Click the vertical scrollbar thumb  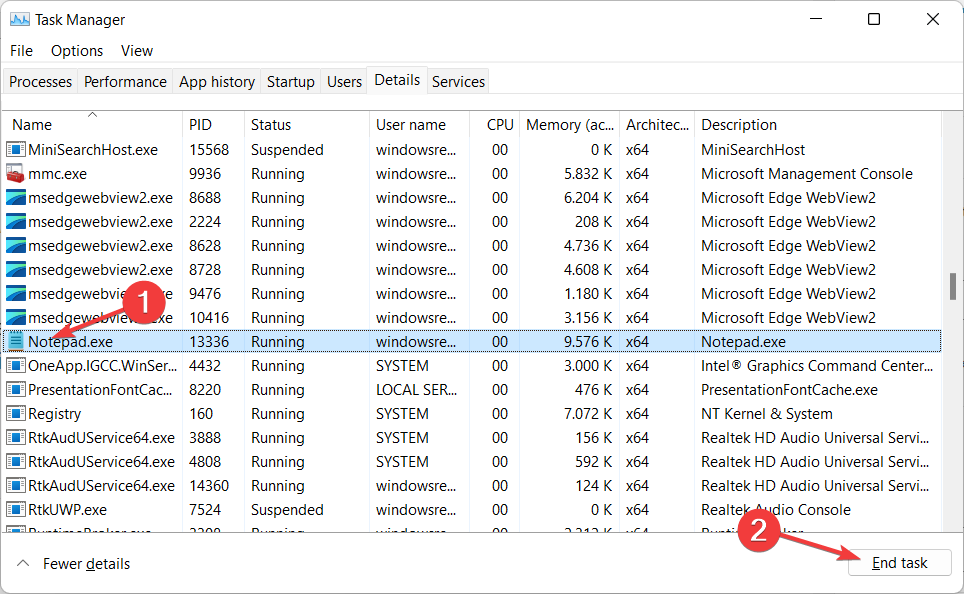click(x=953, y=285)
